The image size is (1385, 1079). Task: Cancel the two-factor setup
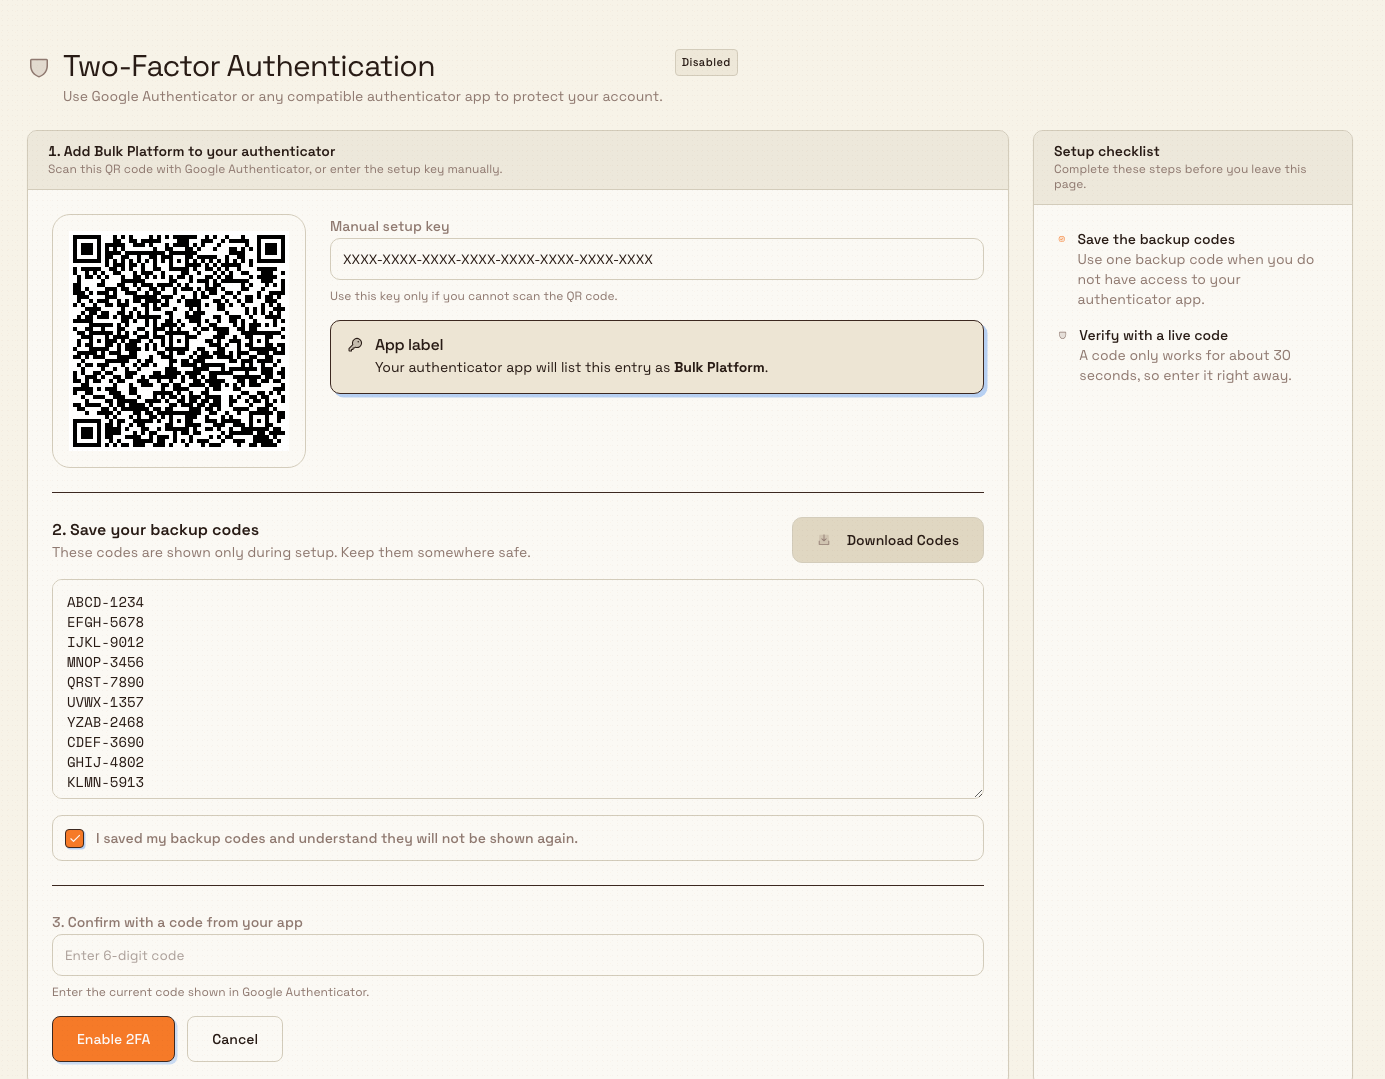click(x=235, y=1039)
